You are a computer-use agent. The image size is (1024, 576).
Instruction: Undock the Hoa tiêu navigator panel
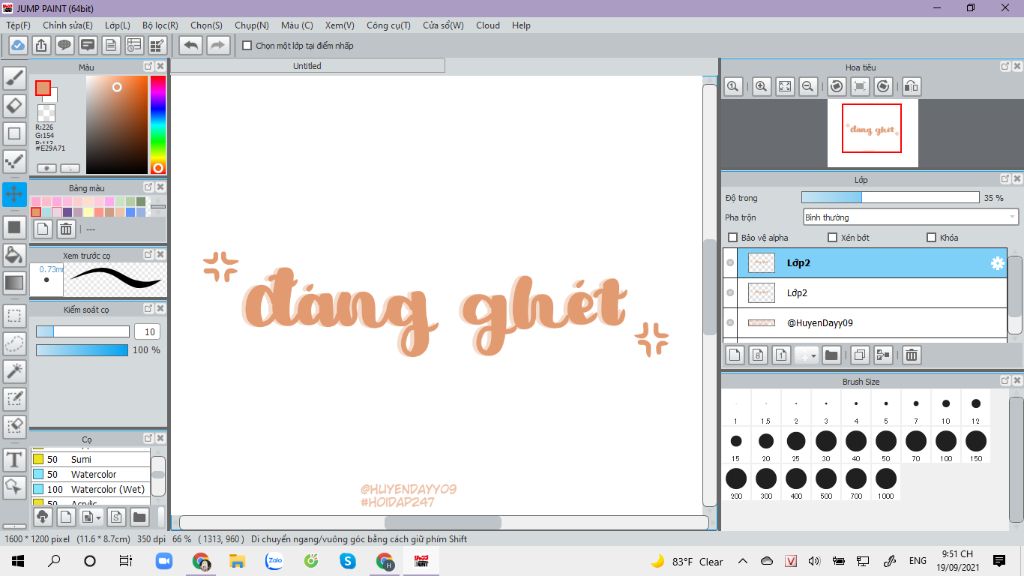coord(1005,67)
